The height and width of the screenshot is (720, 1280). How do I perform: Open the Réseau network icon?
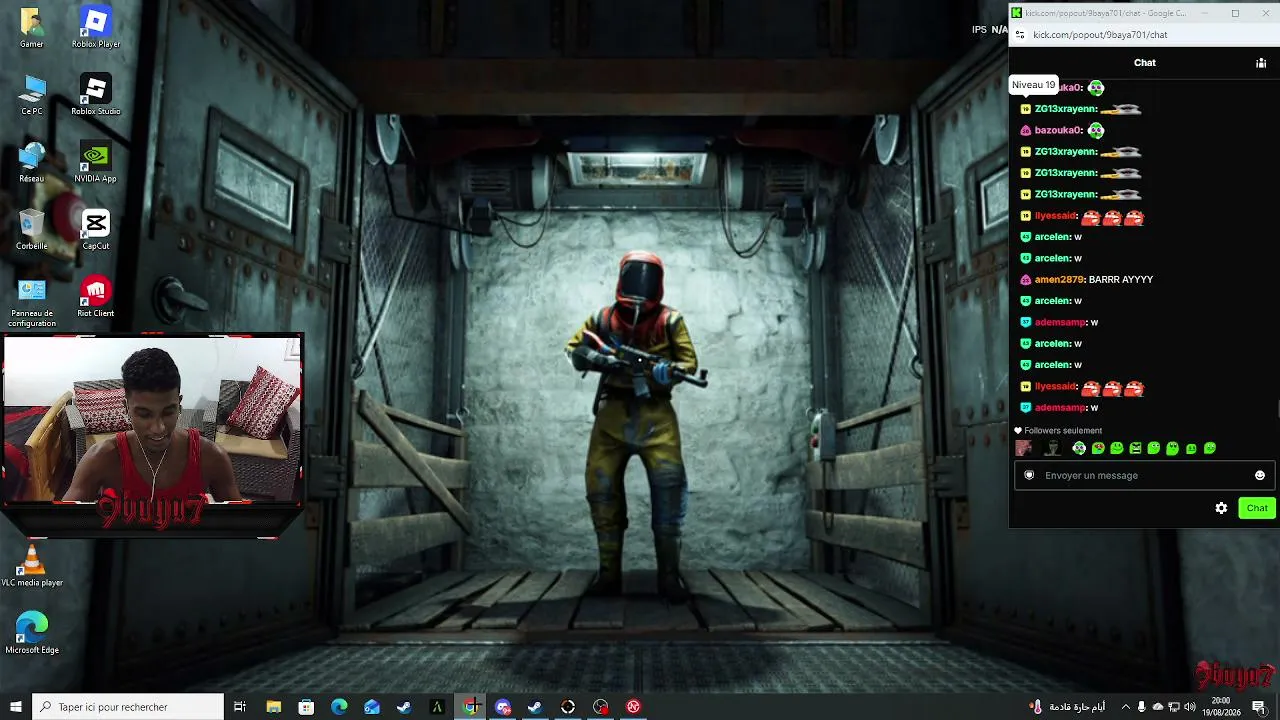click(x=32, y=162)
